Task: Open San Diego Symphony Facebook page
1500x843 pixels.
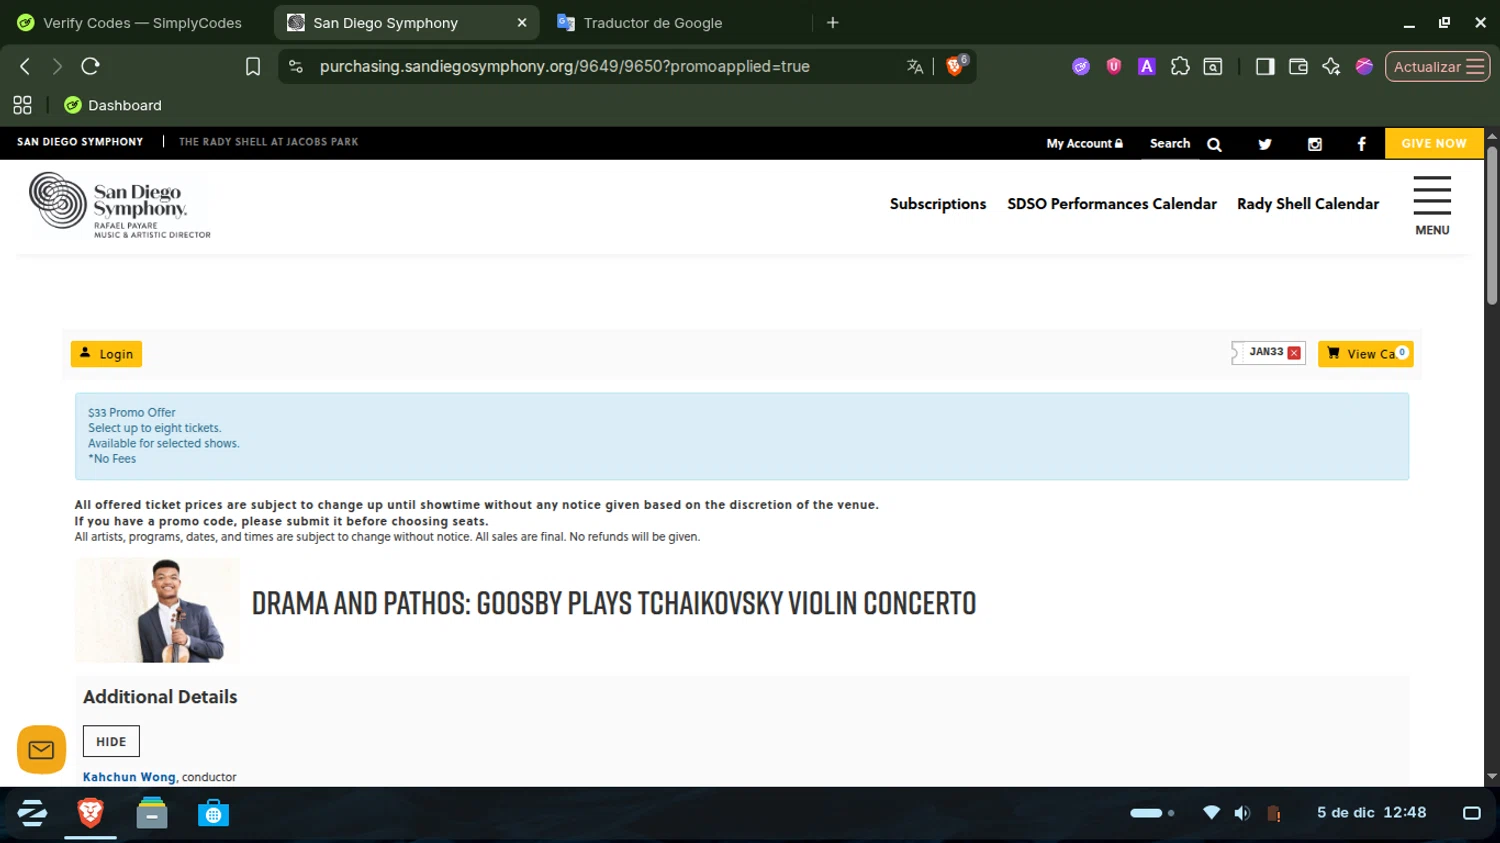Action: pos(1361,144)
